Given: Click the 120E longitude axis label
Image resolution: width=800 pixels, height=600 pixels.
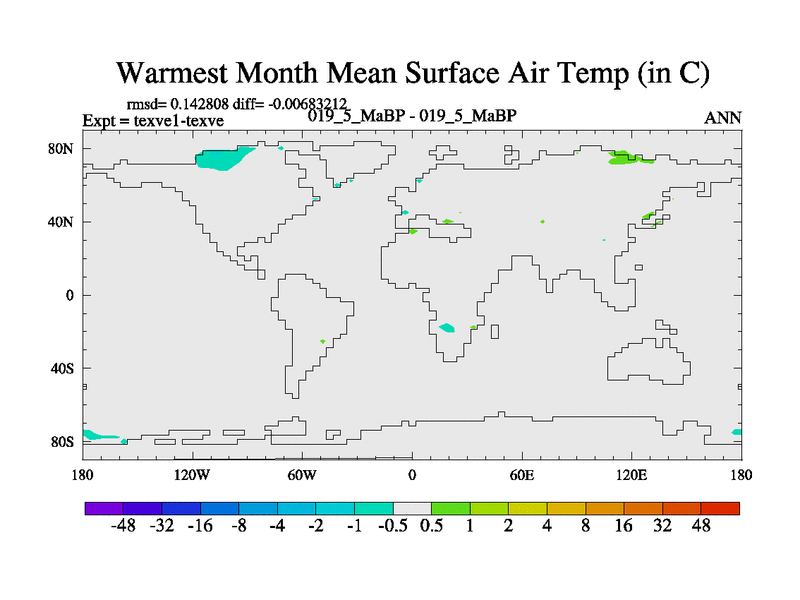Looking at the screenshot, I should tap(631, 473).
